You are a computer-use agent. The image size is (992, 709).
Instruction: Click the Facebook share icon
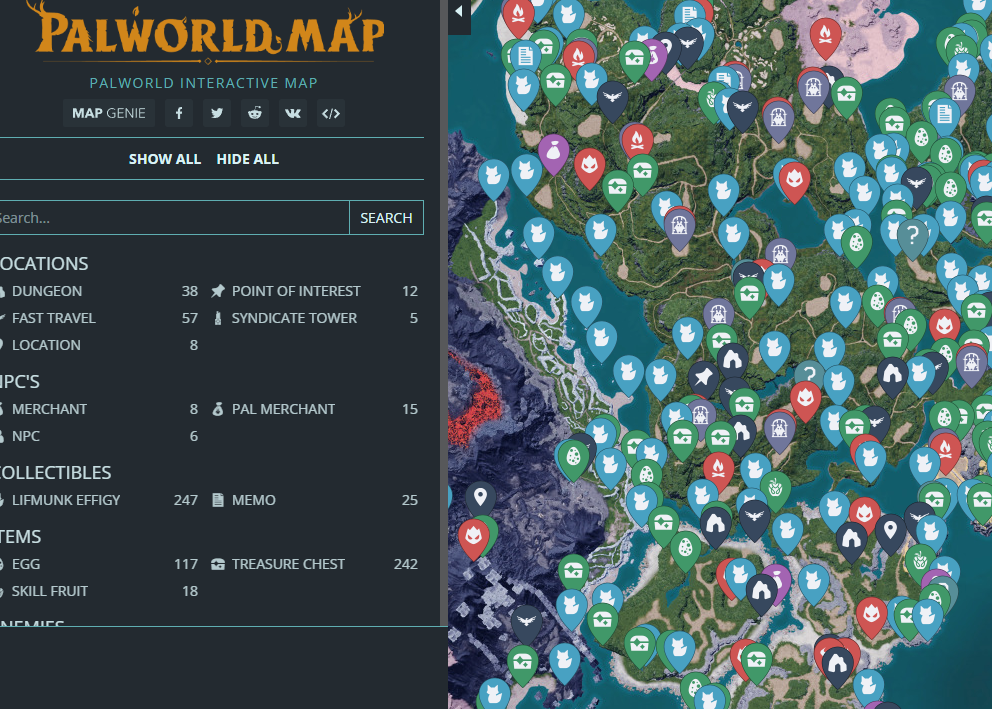pyautogui.click(x=179, y=113)
